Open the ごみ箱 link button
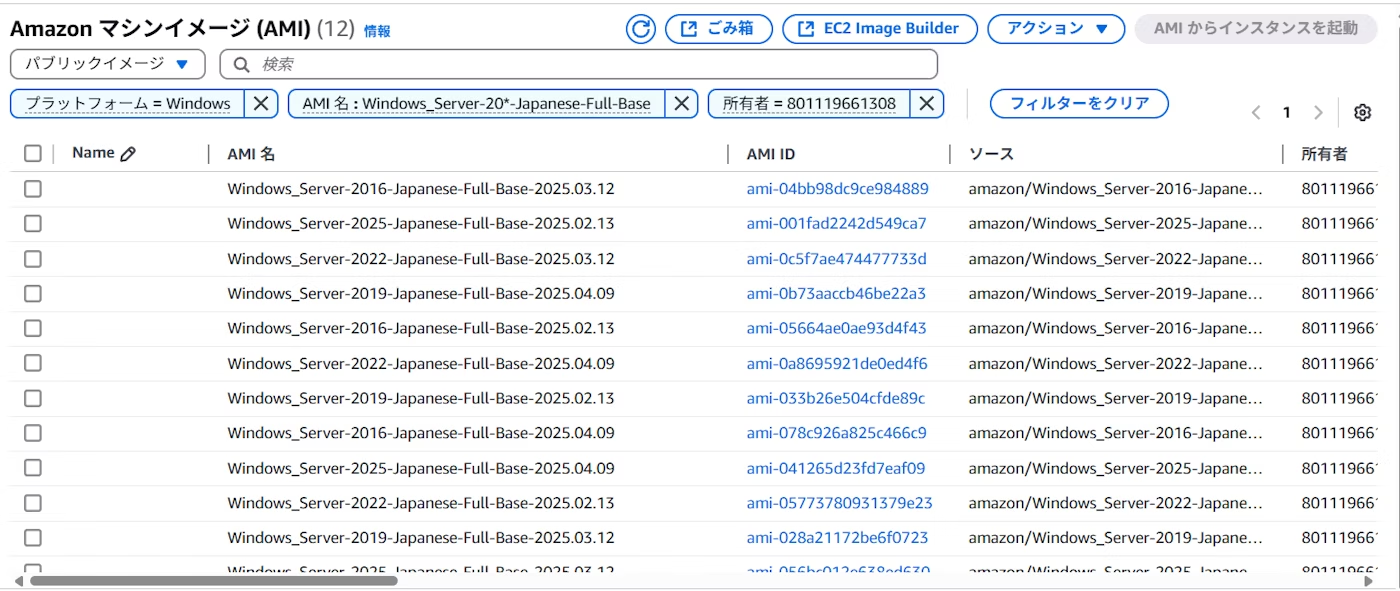The image size is (1400, 591). tap(719, 29)
